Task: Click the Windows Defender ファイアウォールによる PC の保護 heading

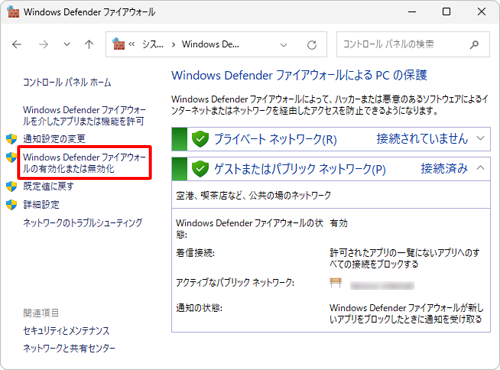Action: [299, 75]
